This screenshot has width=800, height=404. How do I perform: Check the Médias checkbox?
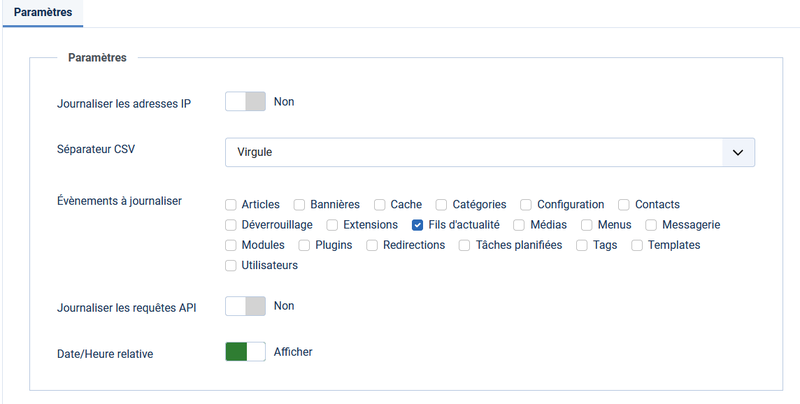519,225
